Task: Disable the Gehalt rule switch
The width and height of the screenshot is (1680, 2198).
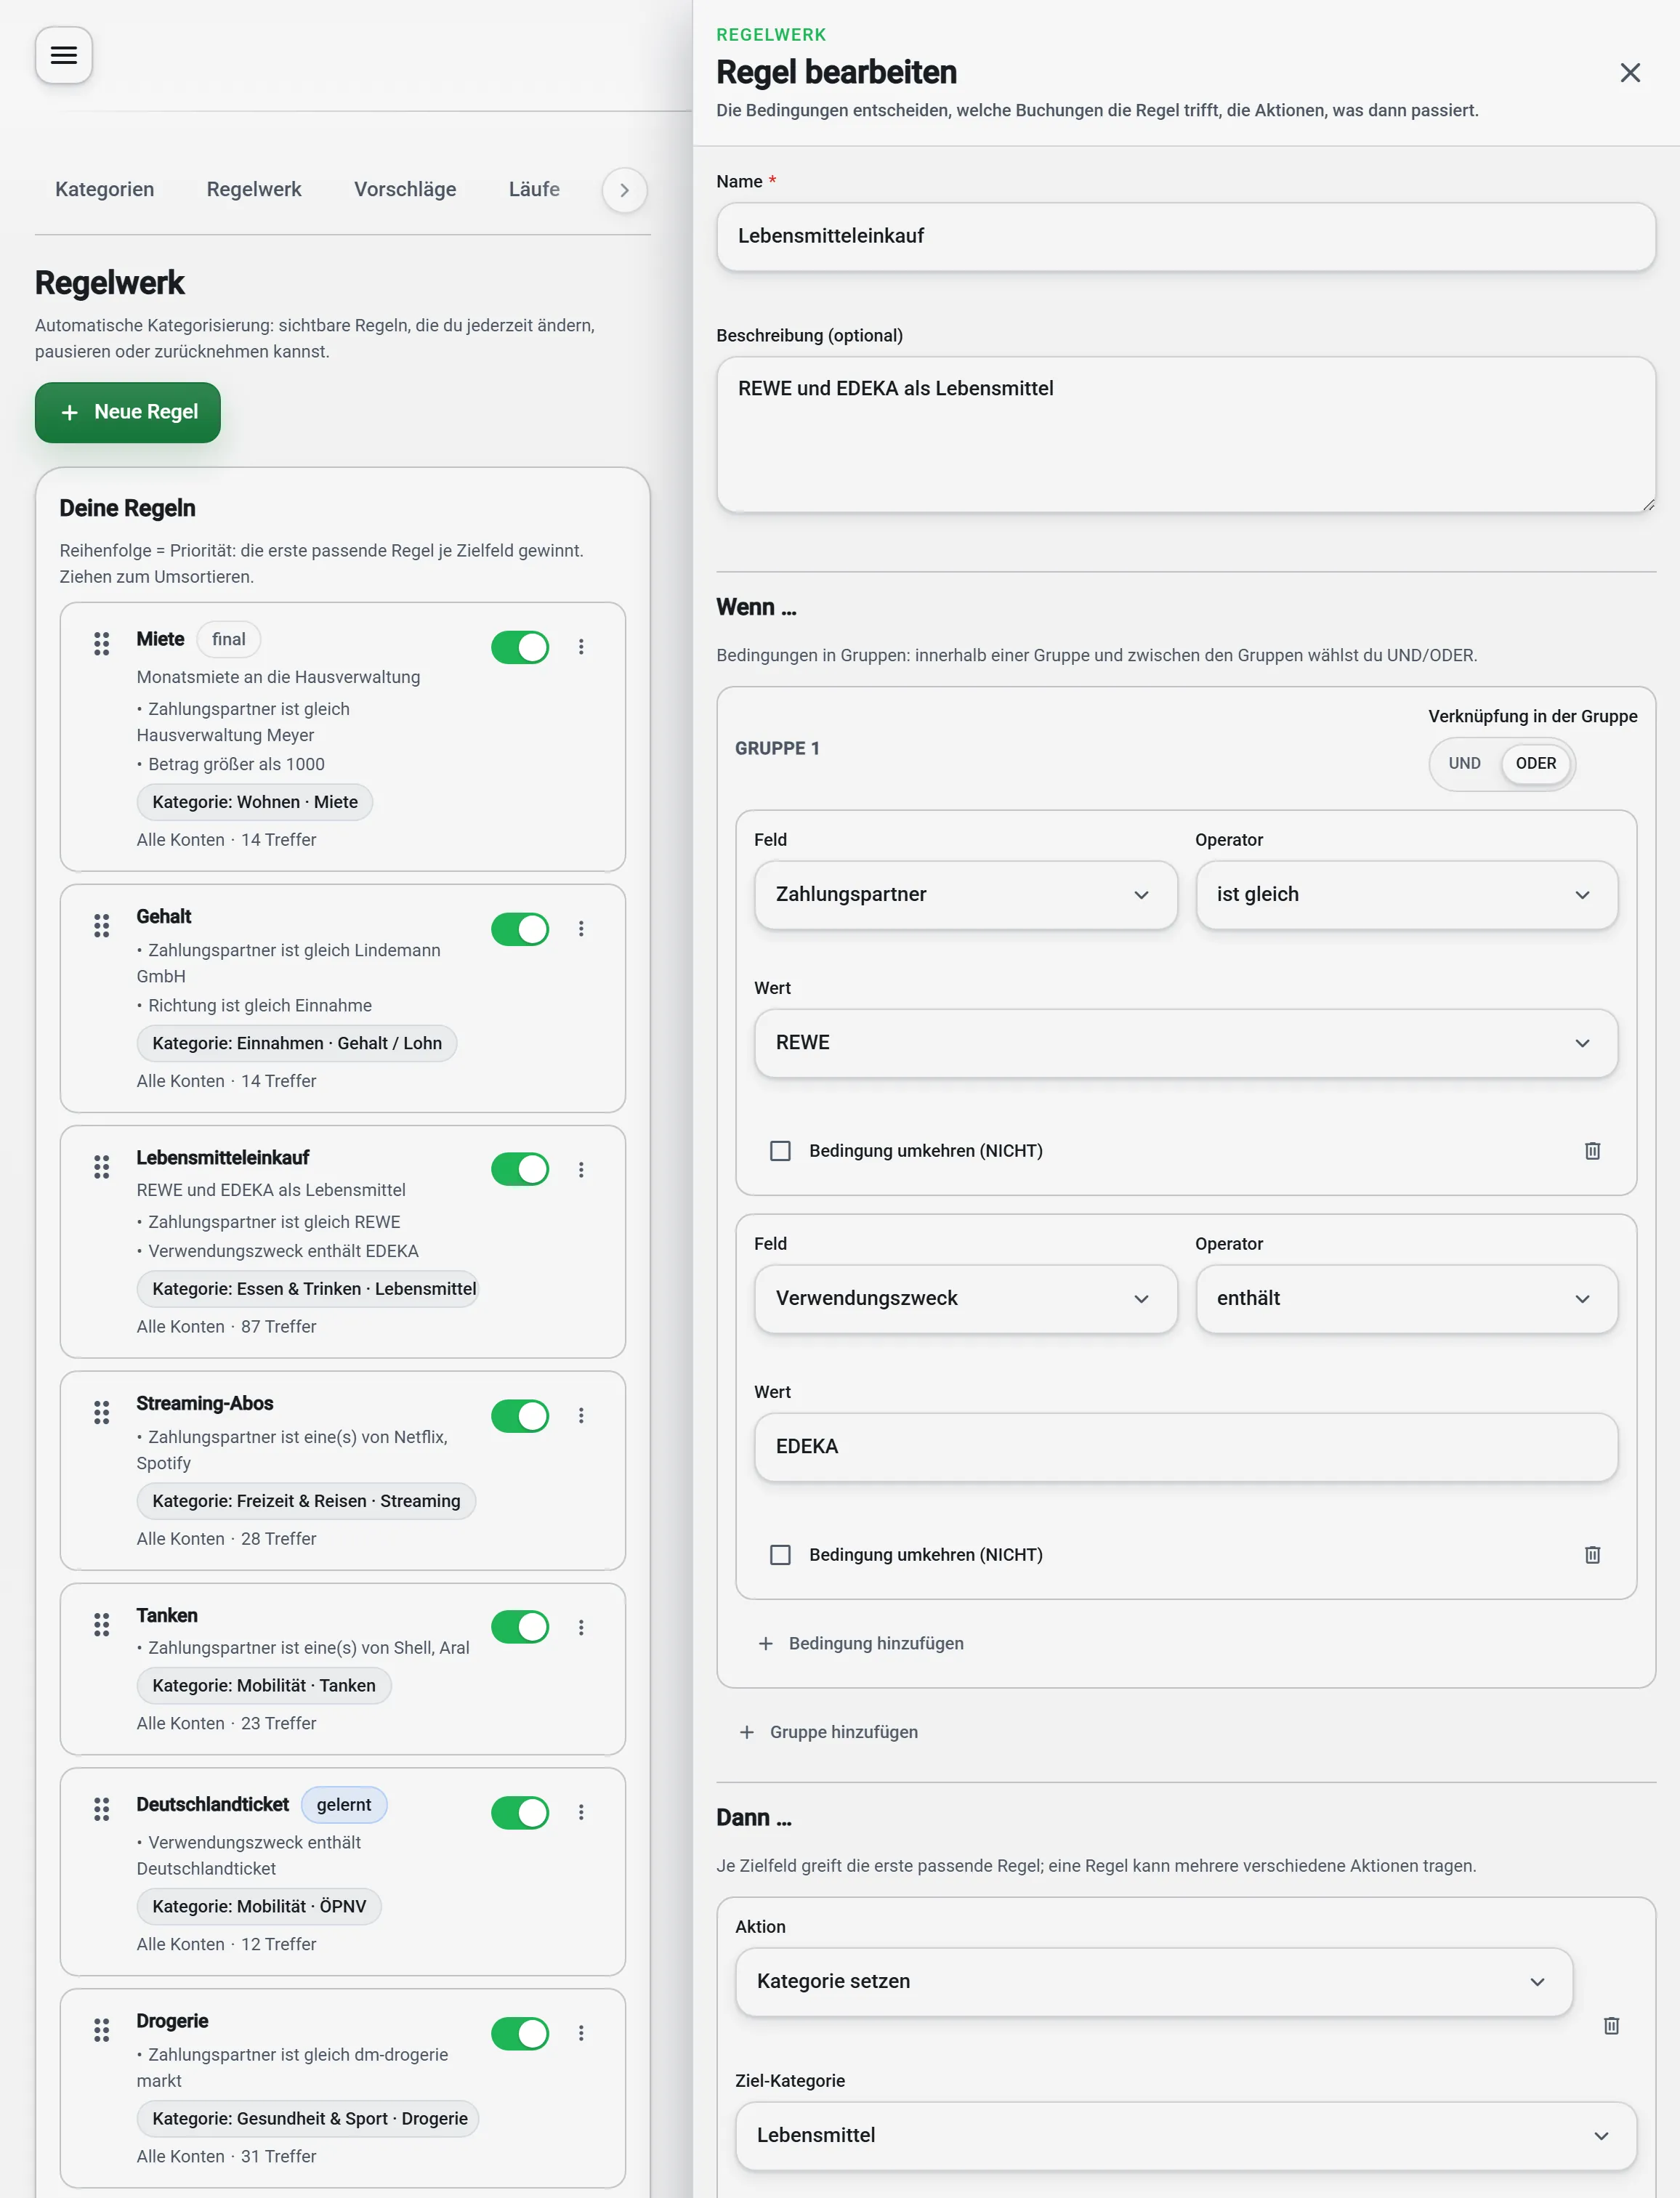Action: [520, 930]
